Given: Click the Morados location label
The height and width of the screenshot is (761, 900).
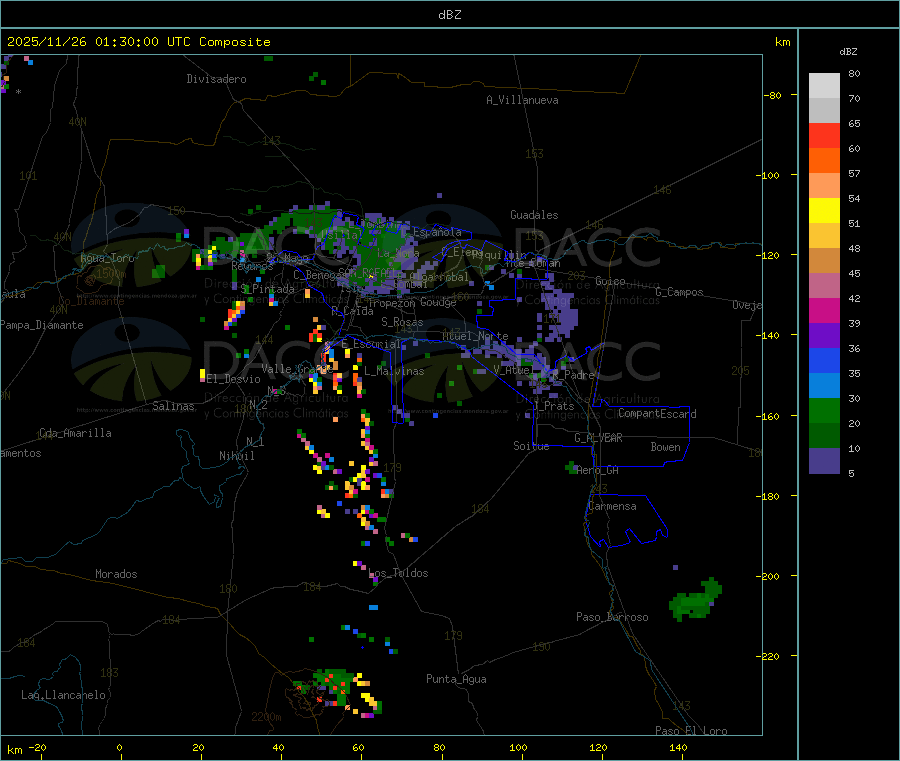Looking at the screenshot, I should [117, 574].
